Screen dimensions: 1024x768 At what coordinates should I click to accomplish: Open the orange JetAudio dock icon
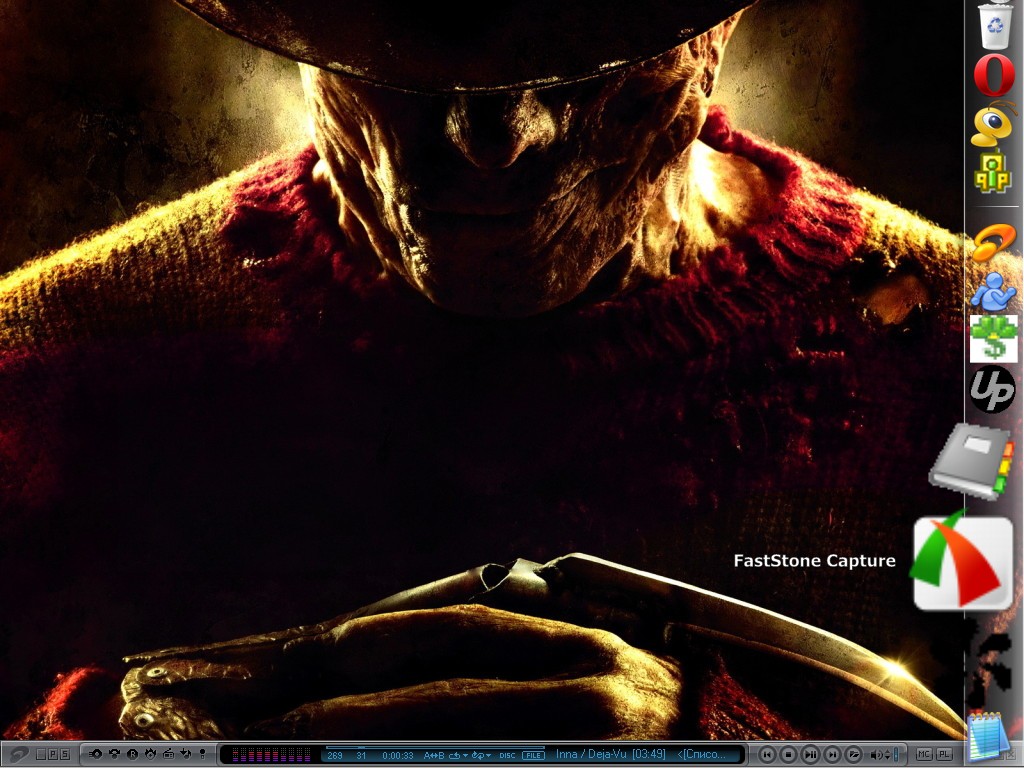pos(993,242)
